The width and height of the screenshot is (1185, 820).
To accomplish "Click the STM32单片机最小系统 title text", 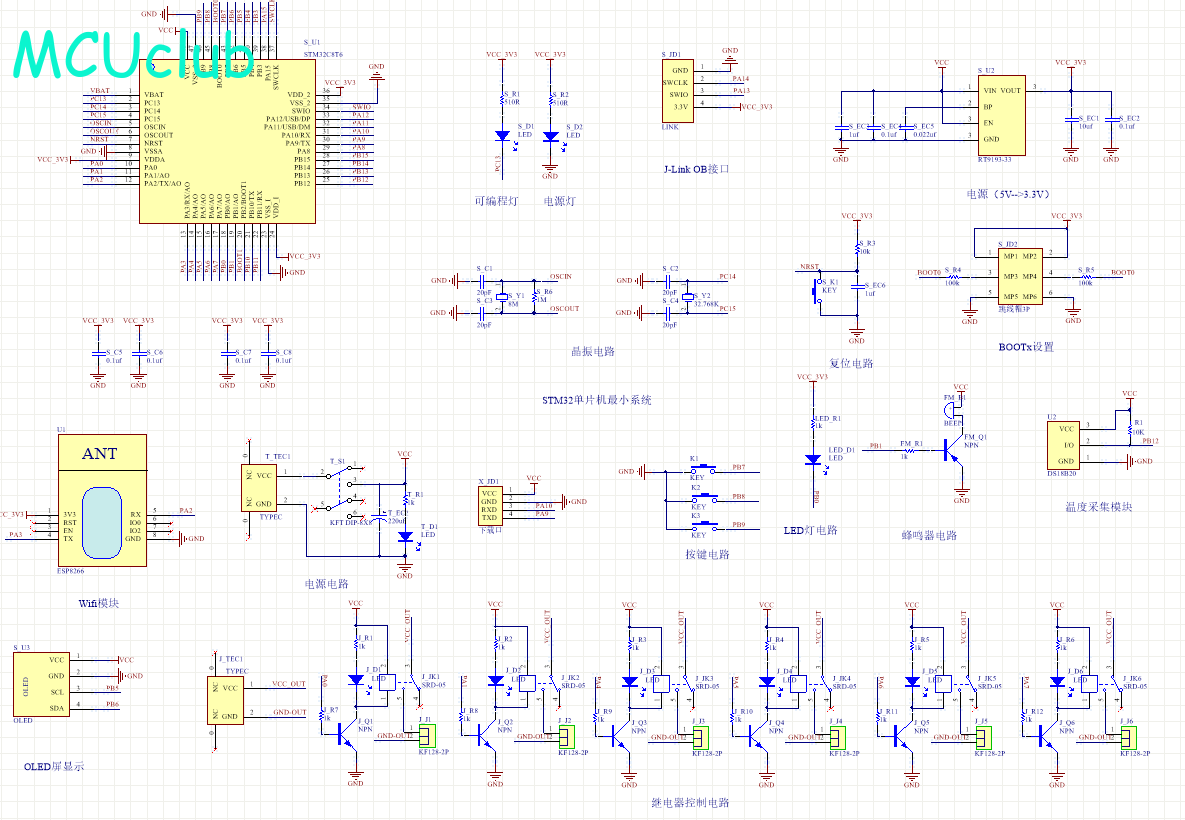I will [597, 400].
